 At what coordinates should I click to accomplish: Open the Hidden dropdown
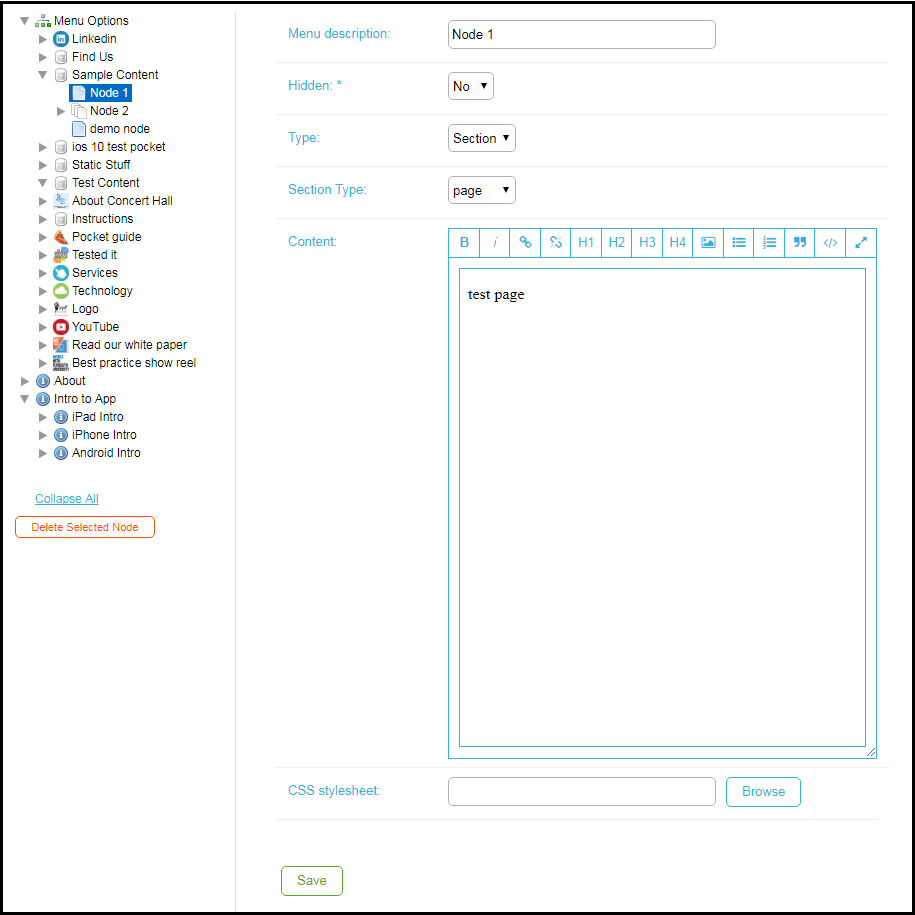(470, 86)
